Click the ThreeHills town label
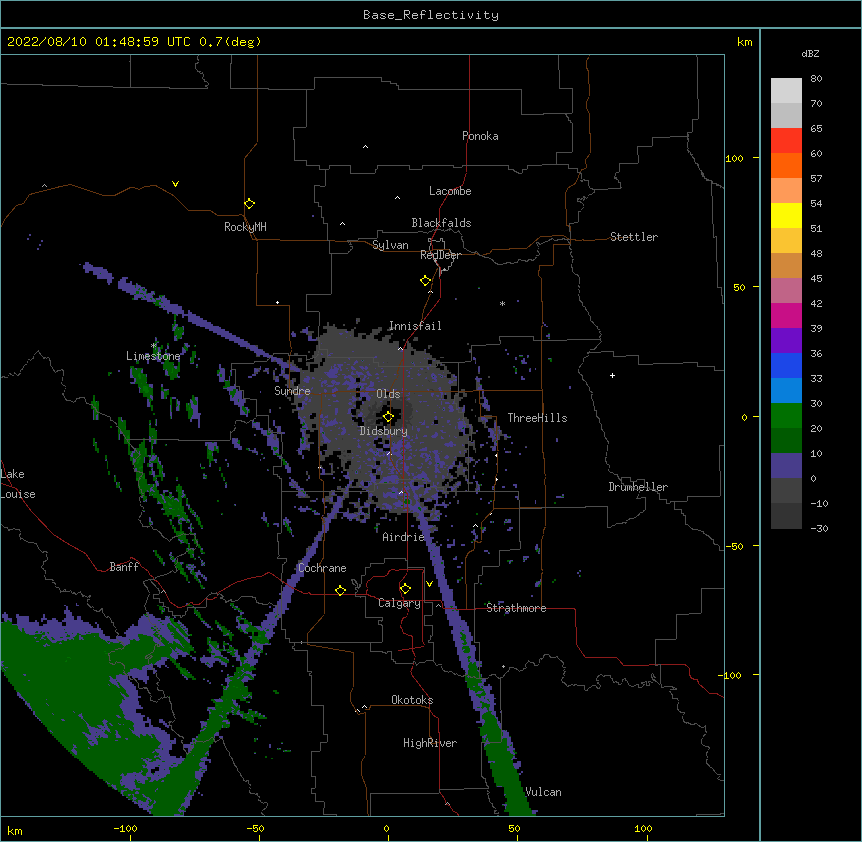The image size is (862, 842). pos(537,418)
